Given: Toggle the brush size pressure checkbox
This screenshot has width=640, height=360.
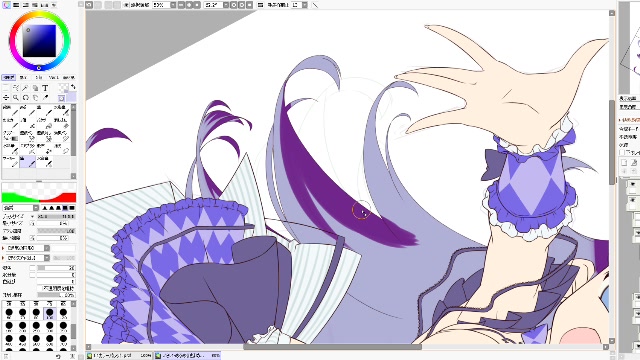Looking at the screenshot, I should click(x=33, y=224).
